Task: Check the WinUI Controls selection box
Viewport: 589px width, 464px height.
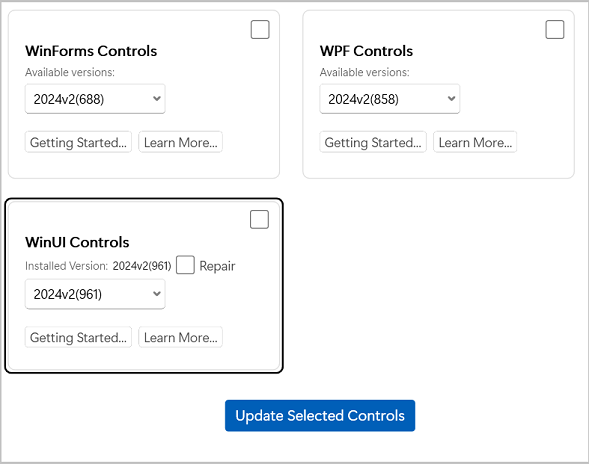Action: (259, 219)
